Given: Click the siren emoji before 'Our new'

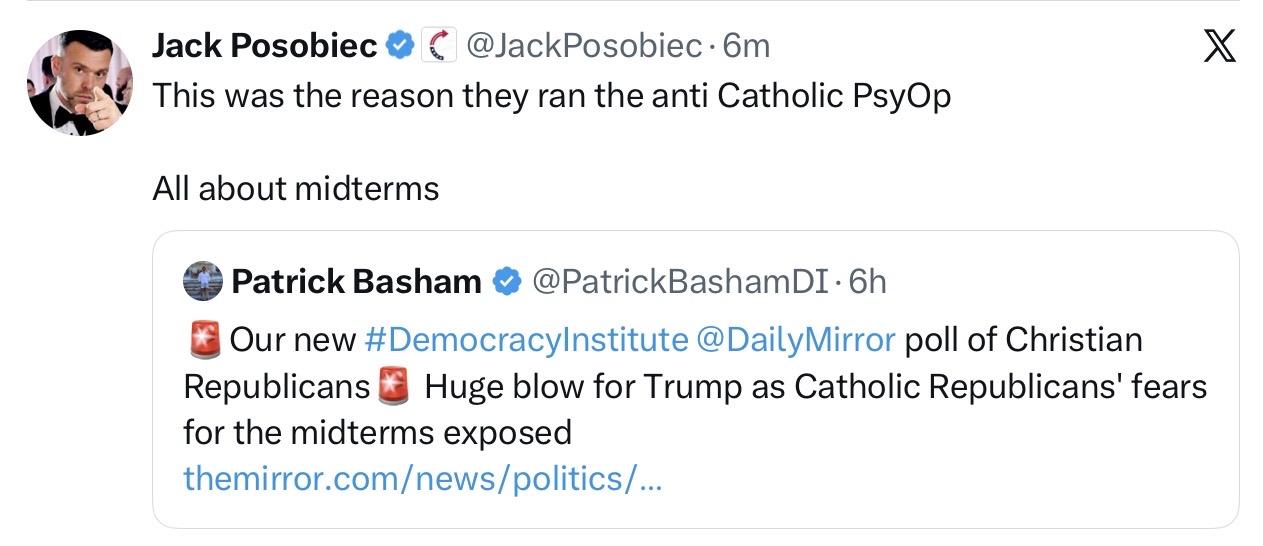Looking at the screenshot, I should [203, 340].
